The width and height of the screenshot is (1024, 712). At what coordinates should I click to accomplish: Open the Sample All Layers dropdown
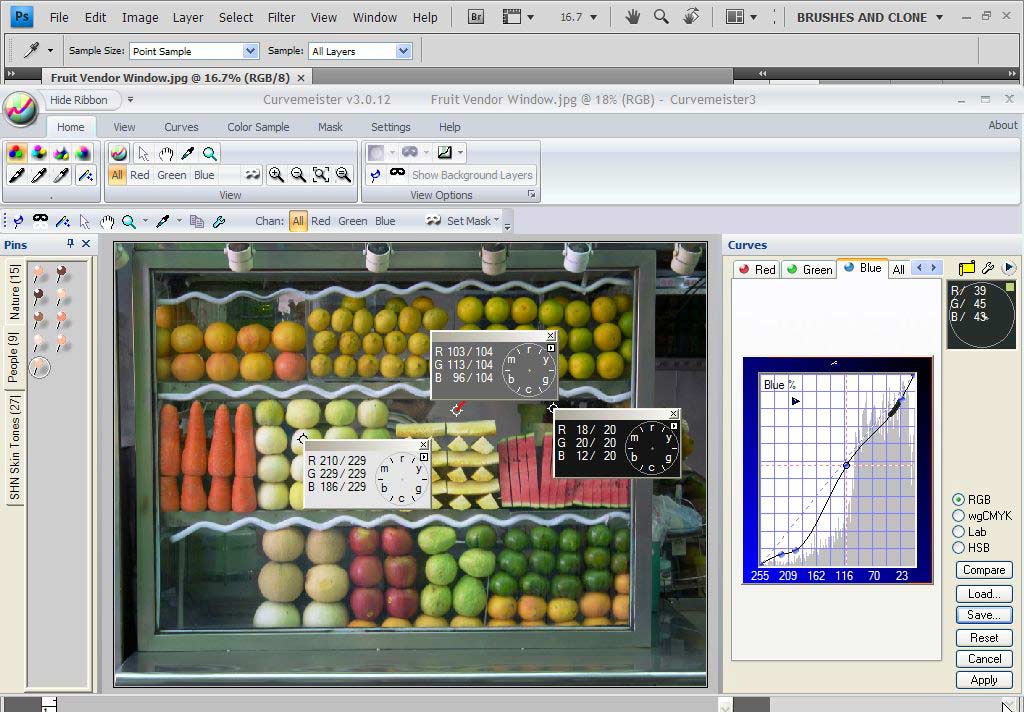[x=404, y=51]
